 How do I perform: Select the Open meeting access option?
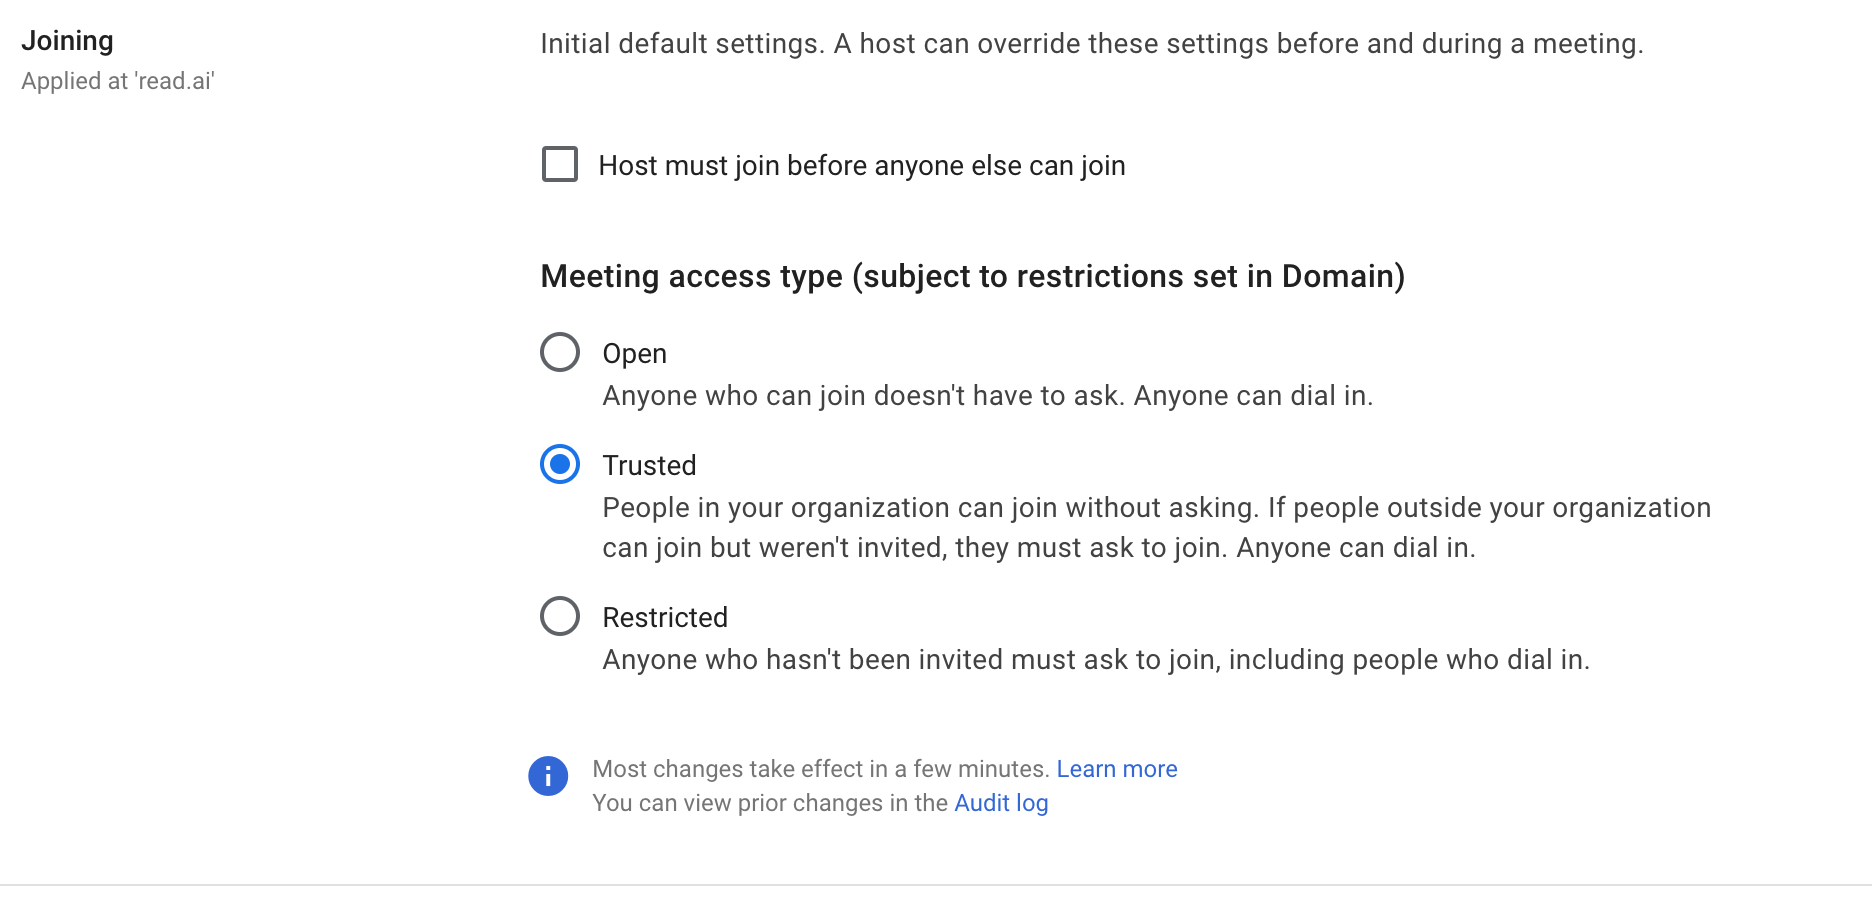559,352
